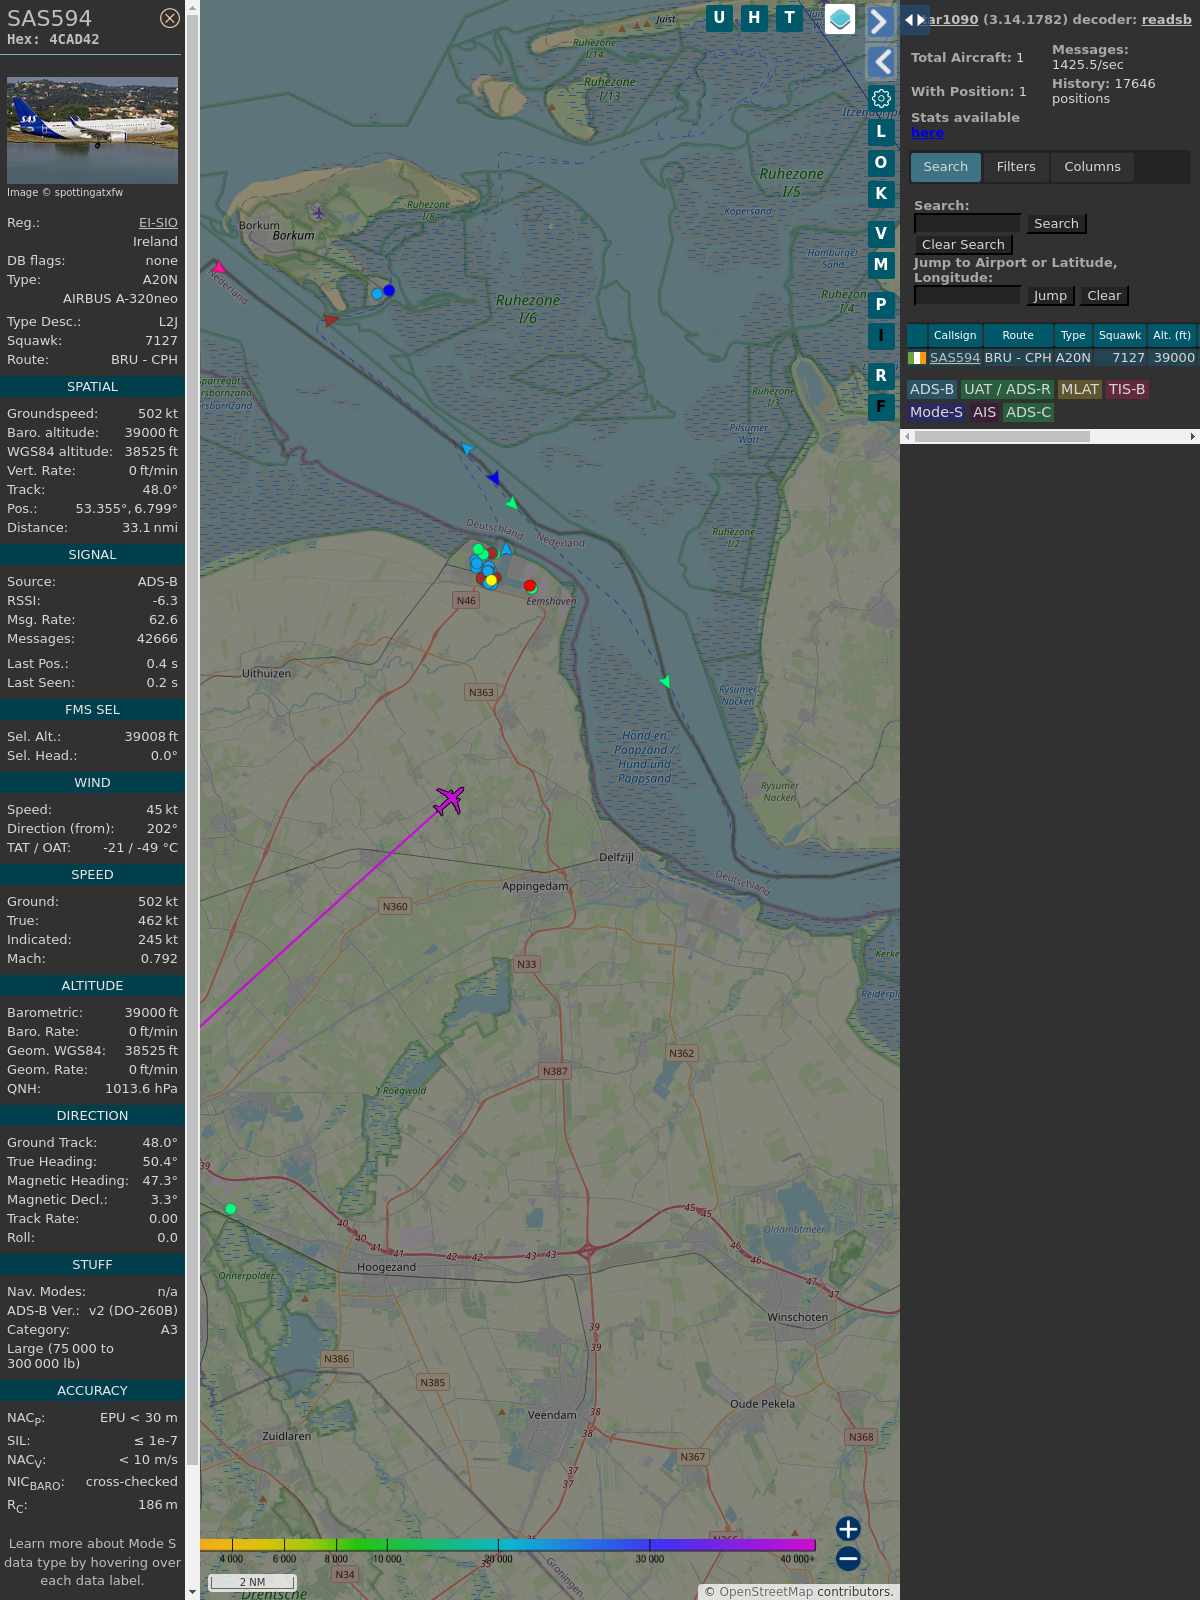Open the stats available 'here' link
1200x1600 pixels.
pyautogui.click(x=927, y=133)
